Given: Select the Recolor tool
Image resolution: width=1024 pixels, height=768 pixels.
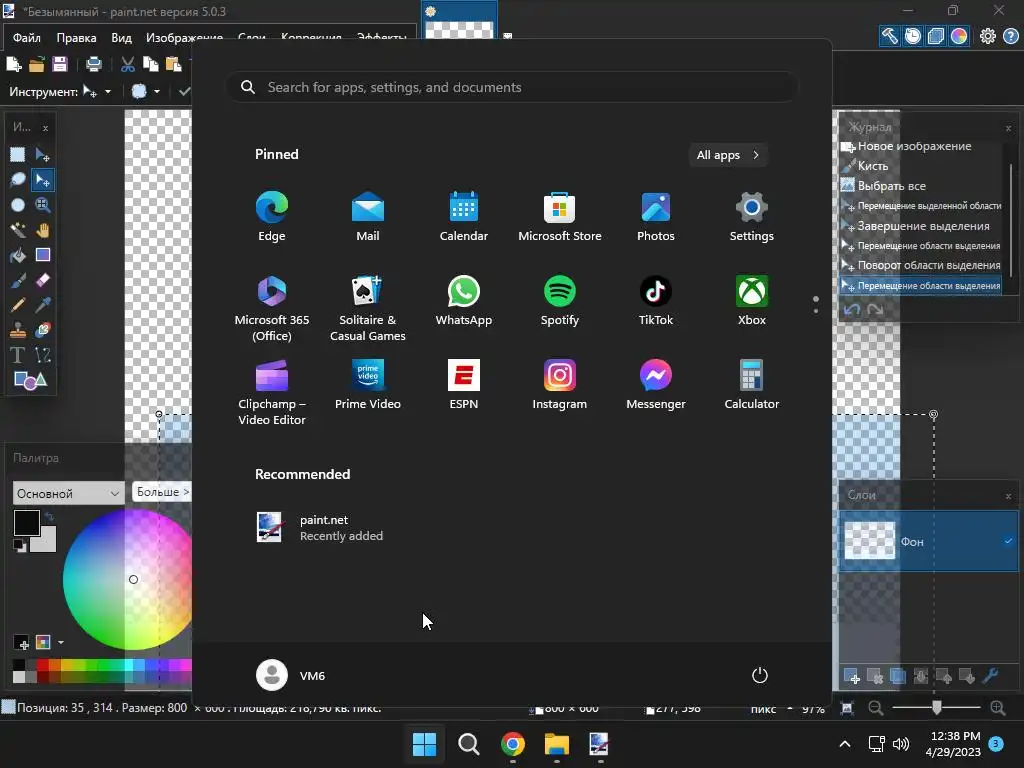Looking at the screenshot, I should [x=42, y=330].
